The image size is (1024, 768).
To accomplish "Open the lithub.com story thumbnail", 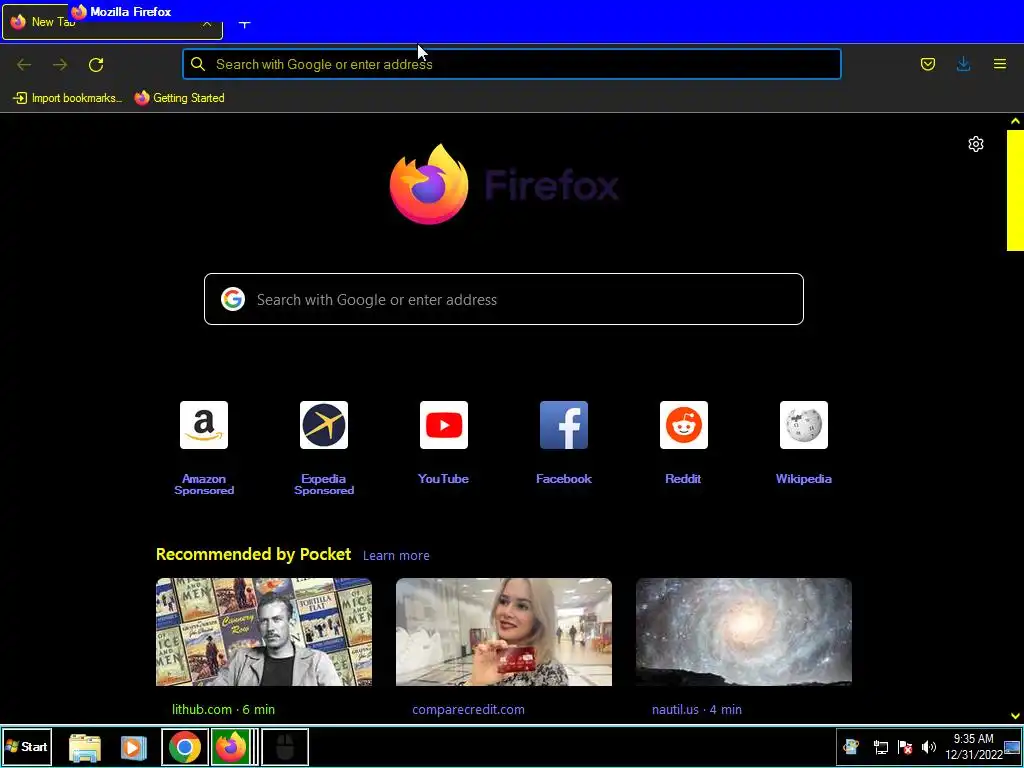I will pyautogui.click(x=264, y=632).
